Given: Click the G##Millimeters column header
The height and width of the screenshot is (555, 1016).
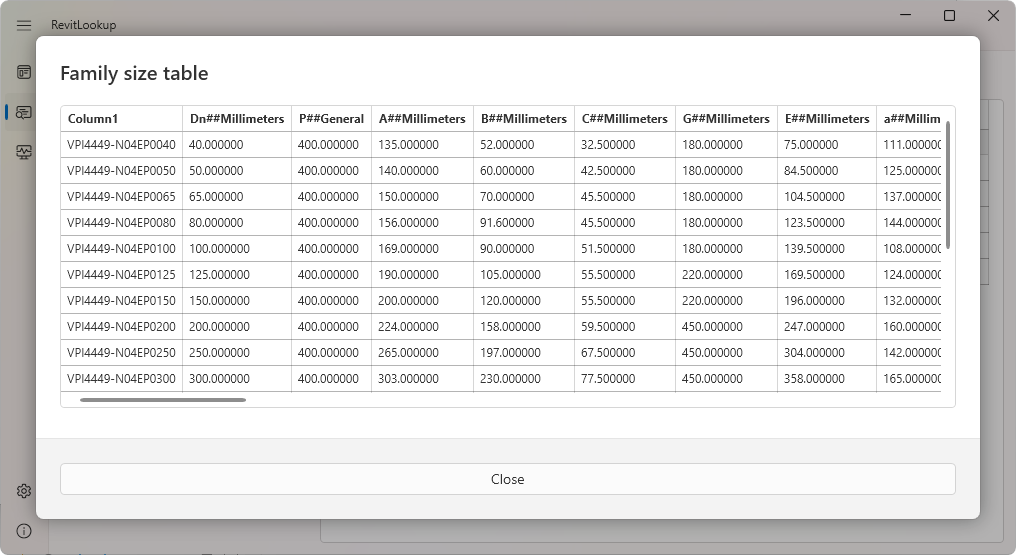Looking at the screenshot, I should coord(725,119).
